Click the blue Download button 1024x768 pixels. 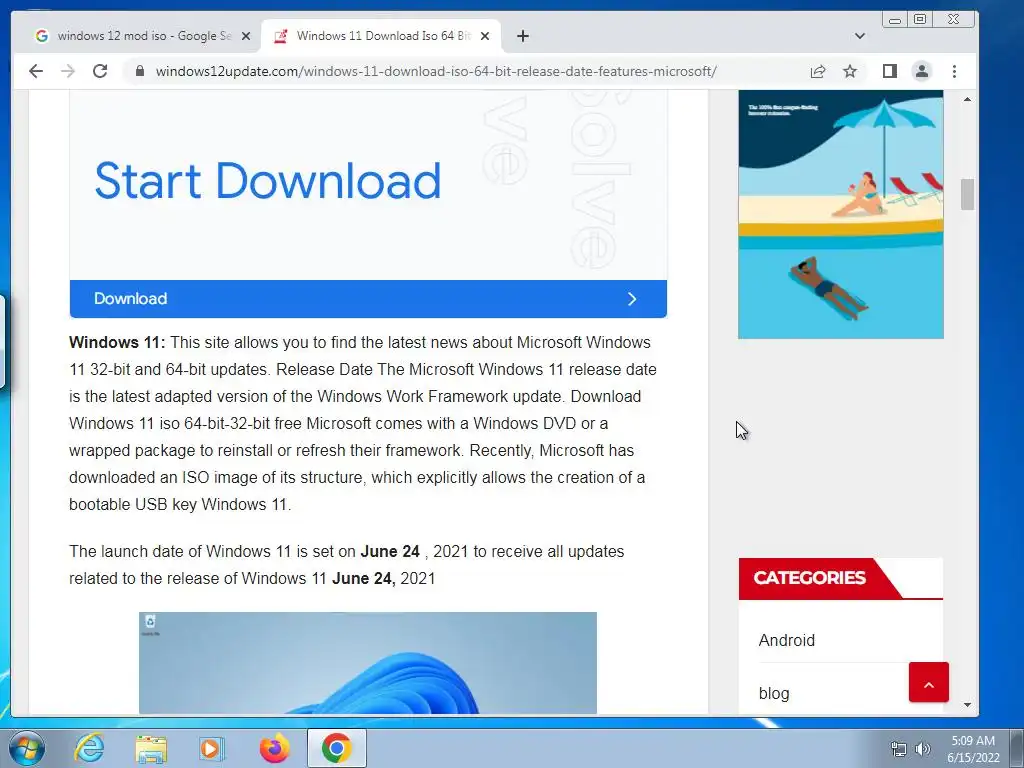[368, 298]
